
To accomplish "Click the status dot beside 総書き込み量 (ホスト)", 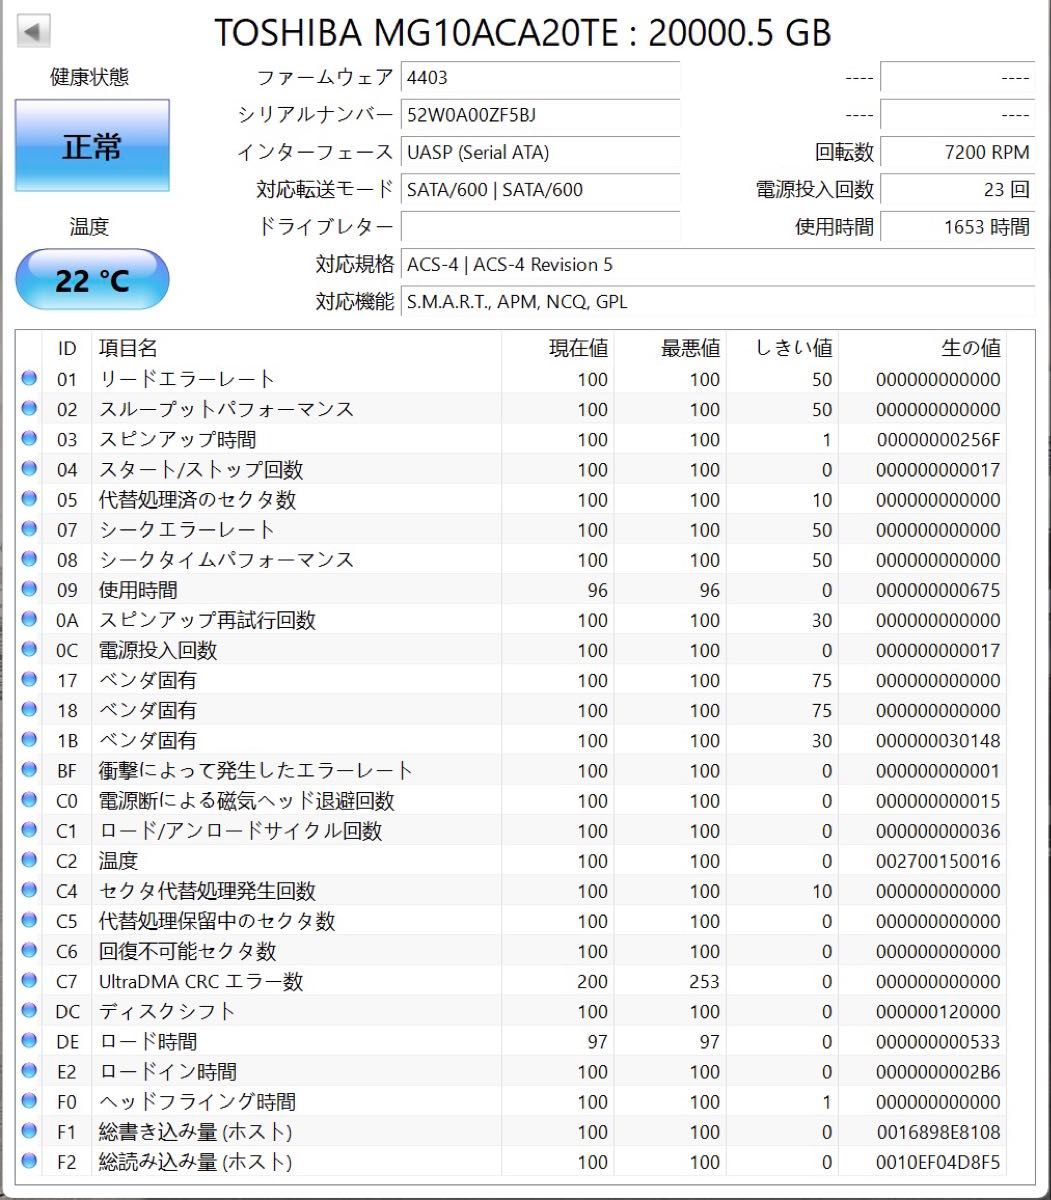I will (x=31, y=1131).
